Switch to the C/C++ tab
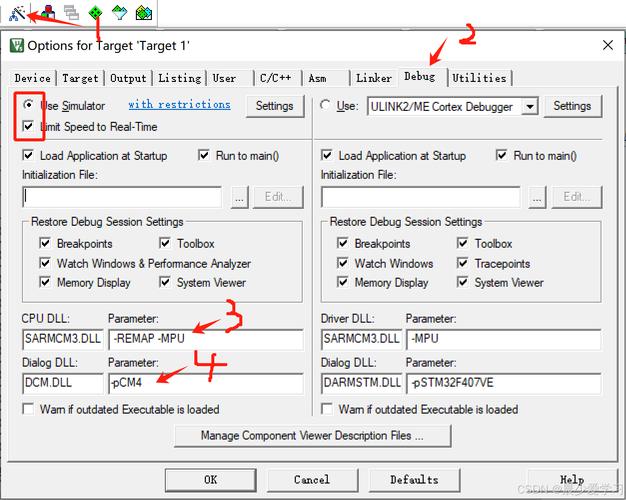 click(276, 78)
